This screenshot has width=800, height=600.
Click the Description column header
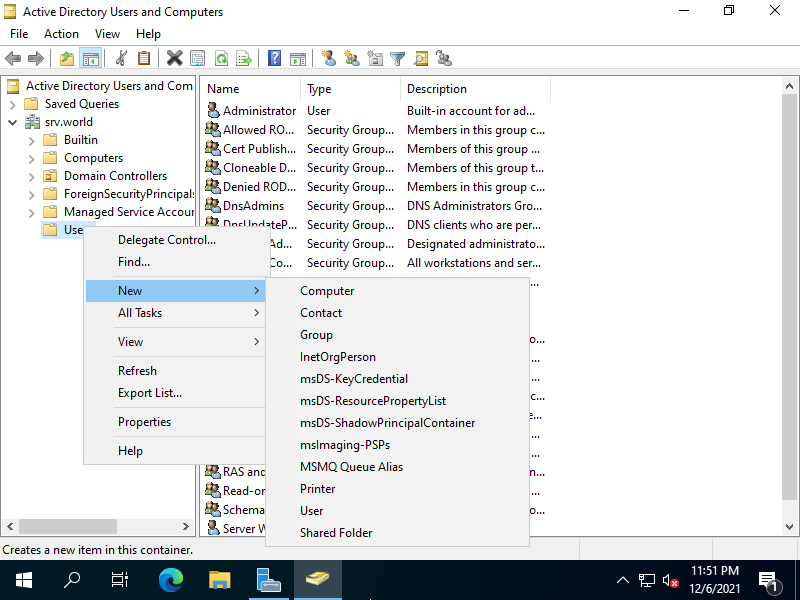[437, 89]
